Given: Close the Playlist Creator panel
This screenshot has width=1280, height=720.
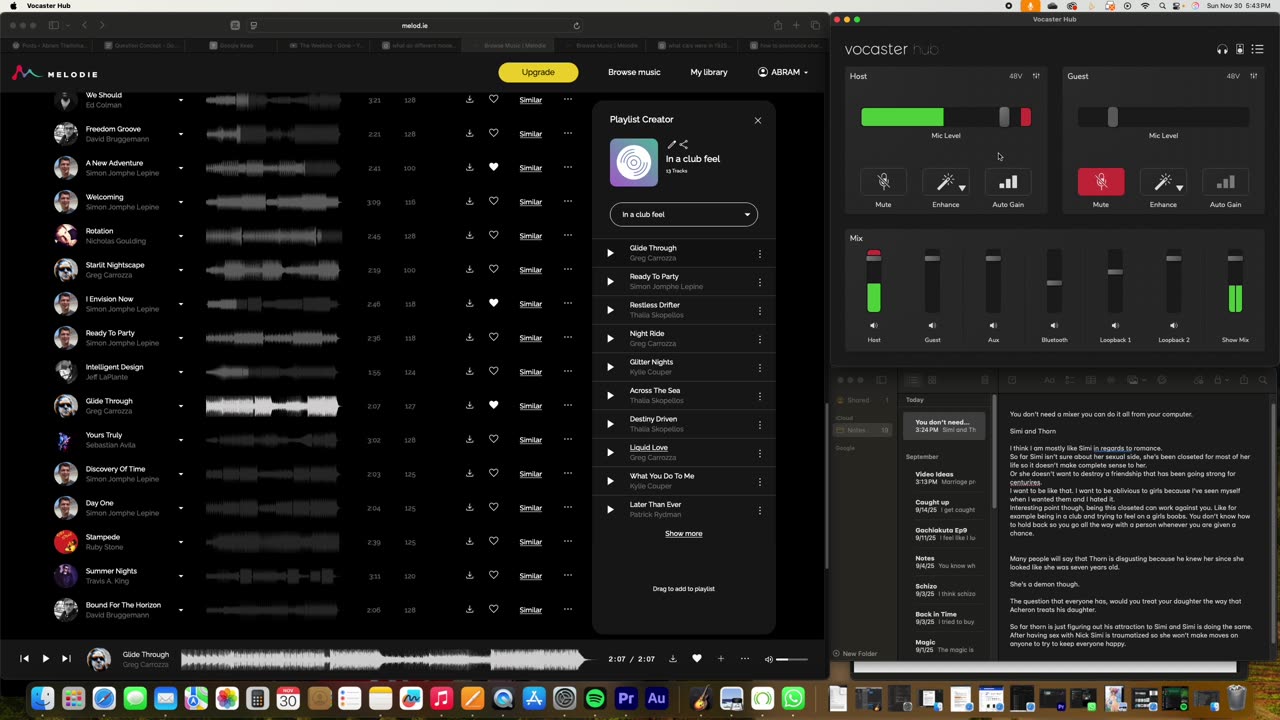Looking at the screenshot, I should (758, 120).
